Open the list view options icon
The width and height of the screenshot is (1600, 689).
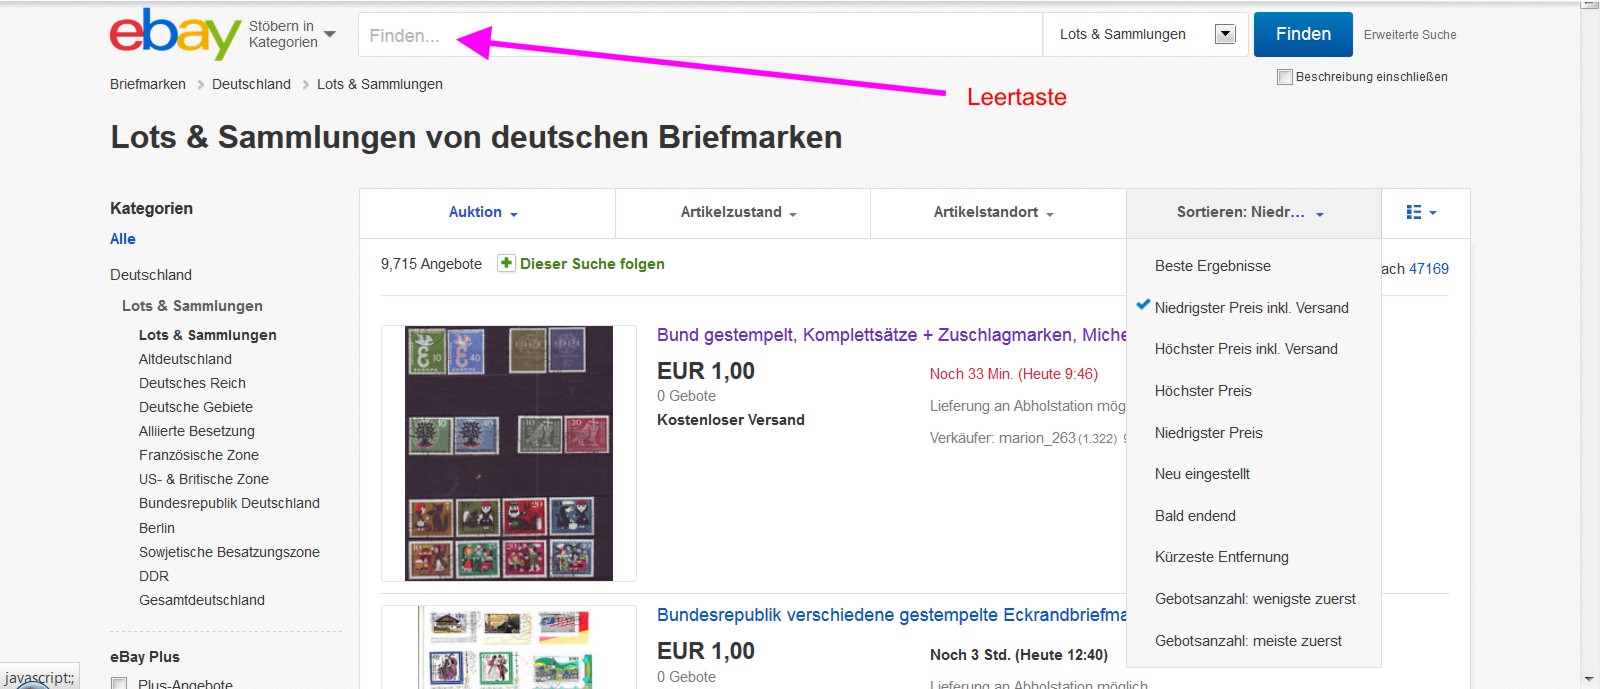coord(1421,212)
